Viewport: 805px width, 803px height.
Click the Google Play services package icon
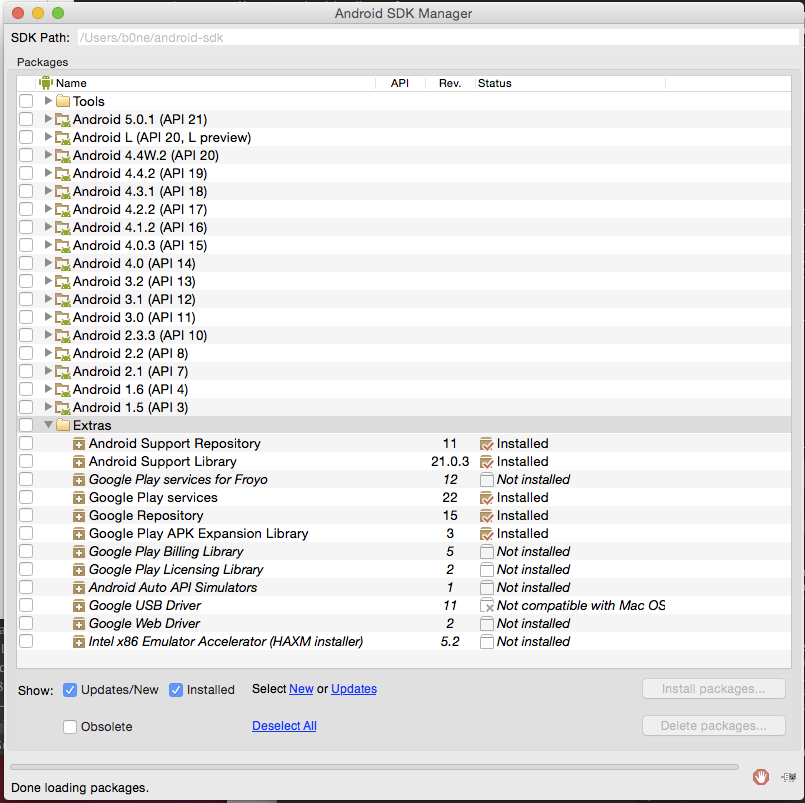(x=79, y=498)
